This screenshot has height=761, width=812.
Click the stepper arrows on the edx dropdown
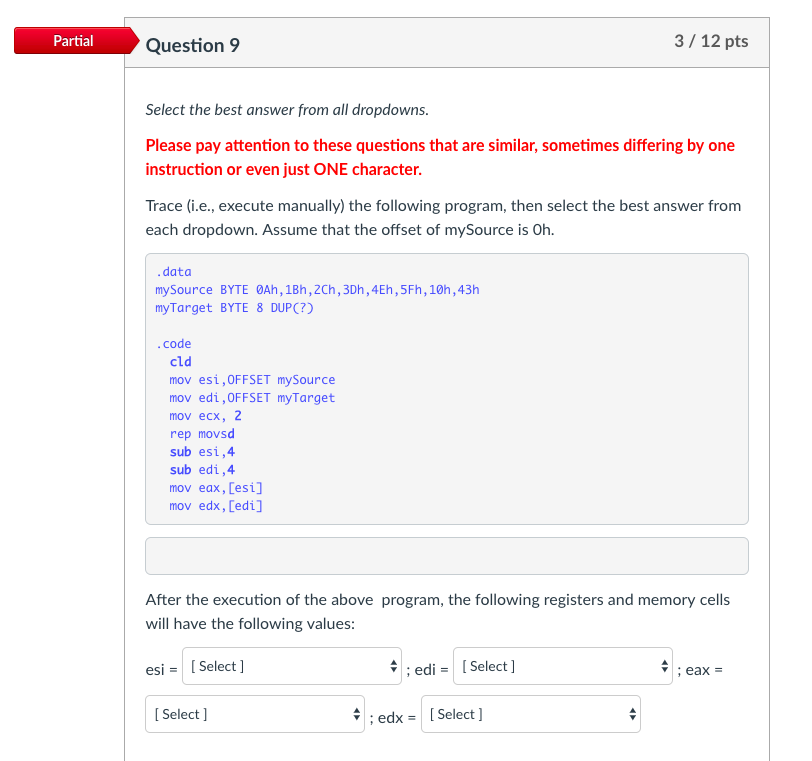click(x=631, y=714)
